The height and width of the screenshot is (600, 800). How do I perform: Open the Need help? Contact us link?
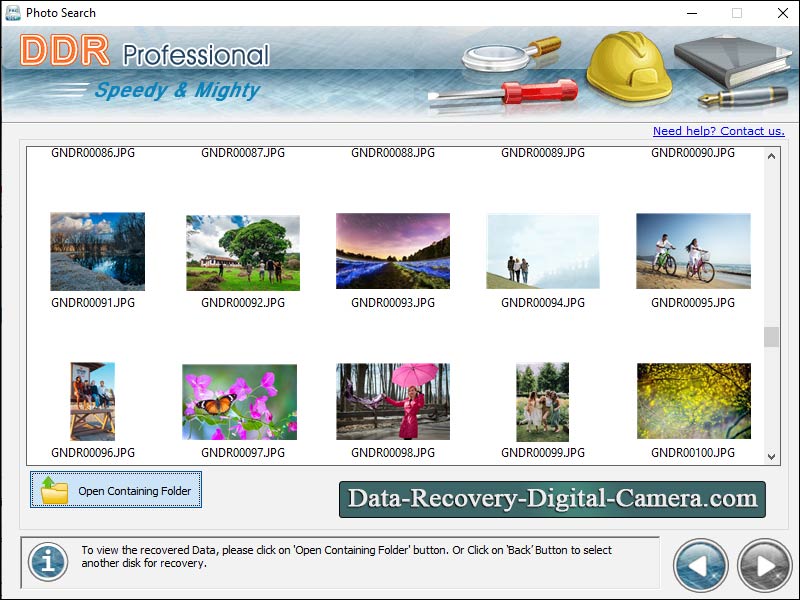point(719,131)
